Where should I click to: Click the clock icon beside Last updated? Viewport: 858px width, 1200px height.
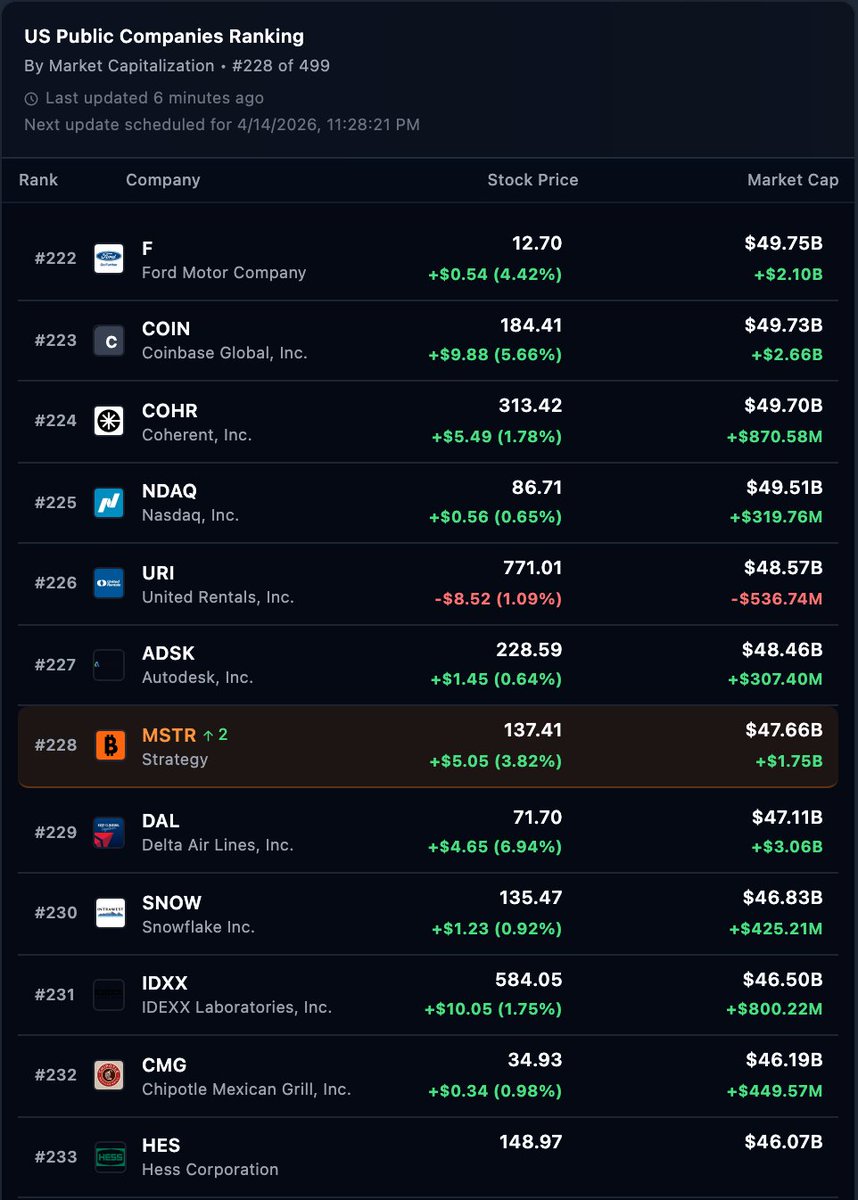tap(31, 99)
